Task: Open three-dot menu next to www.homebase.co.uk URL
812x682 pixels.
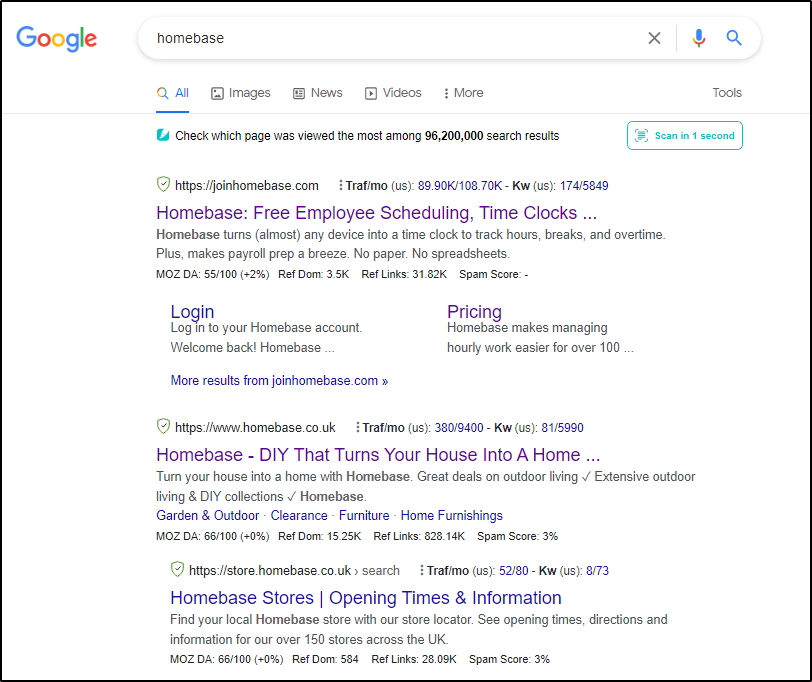Action: pyautogui.click(x=357, y=427)
